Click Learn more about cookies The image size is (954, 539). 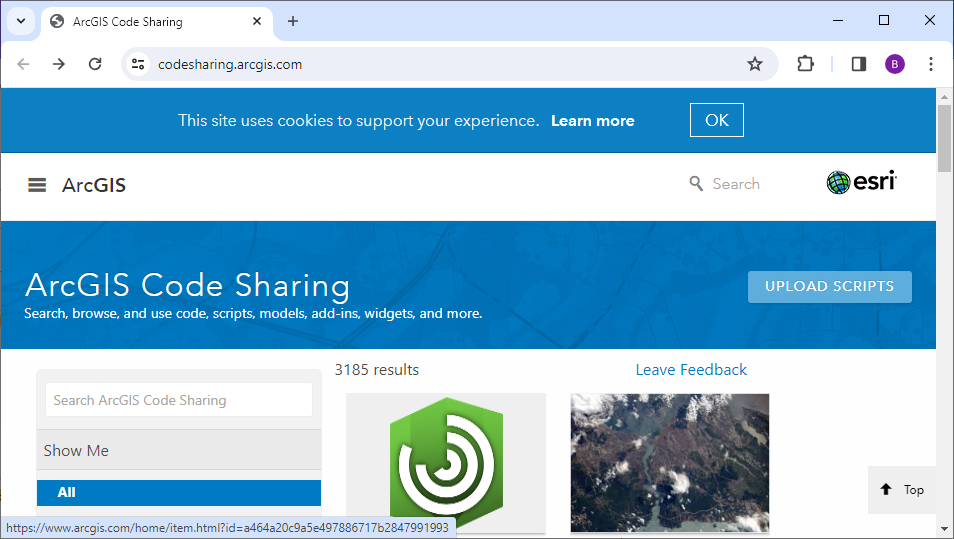pyautogui.click(x=593, y=120)
